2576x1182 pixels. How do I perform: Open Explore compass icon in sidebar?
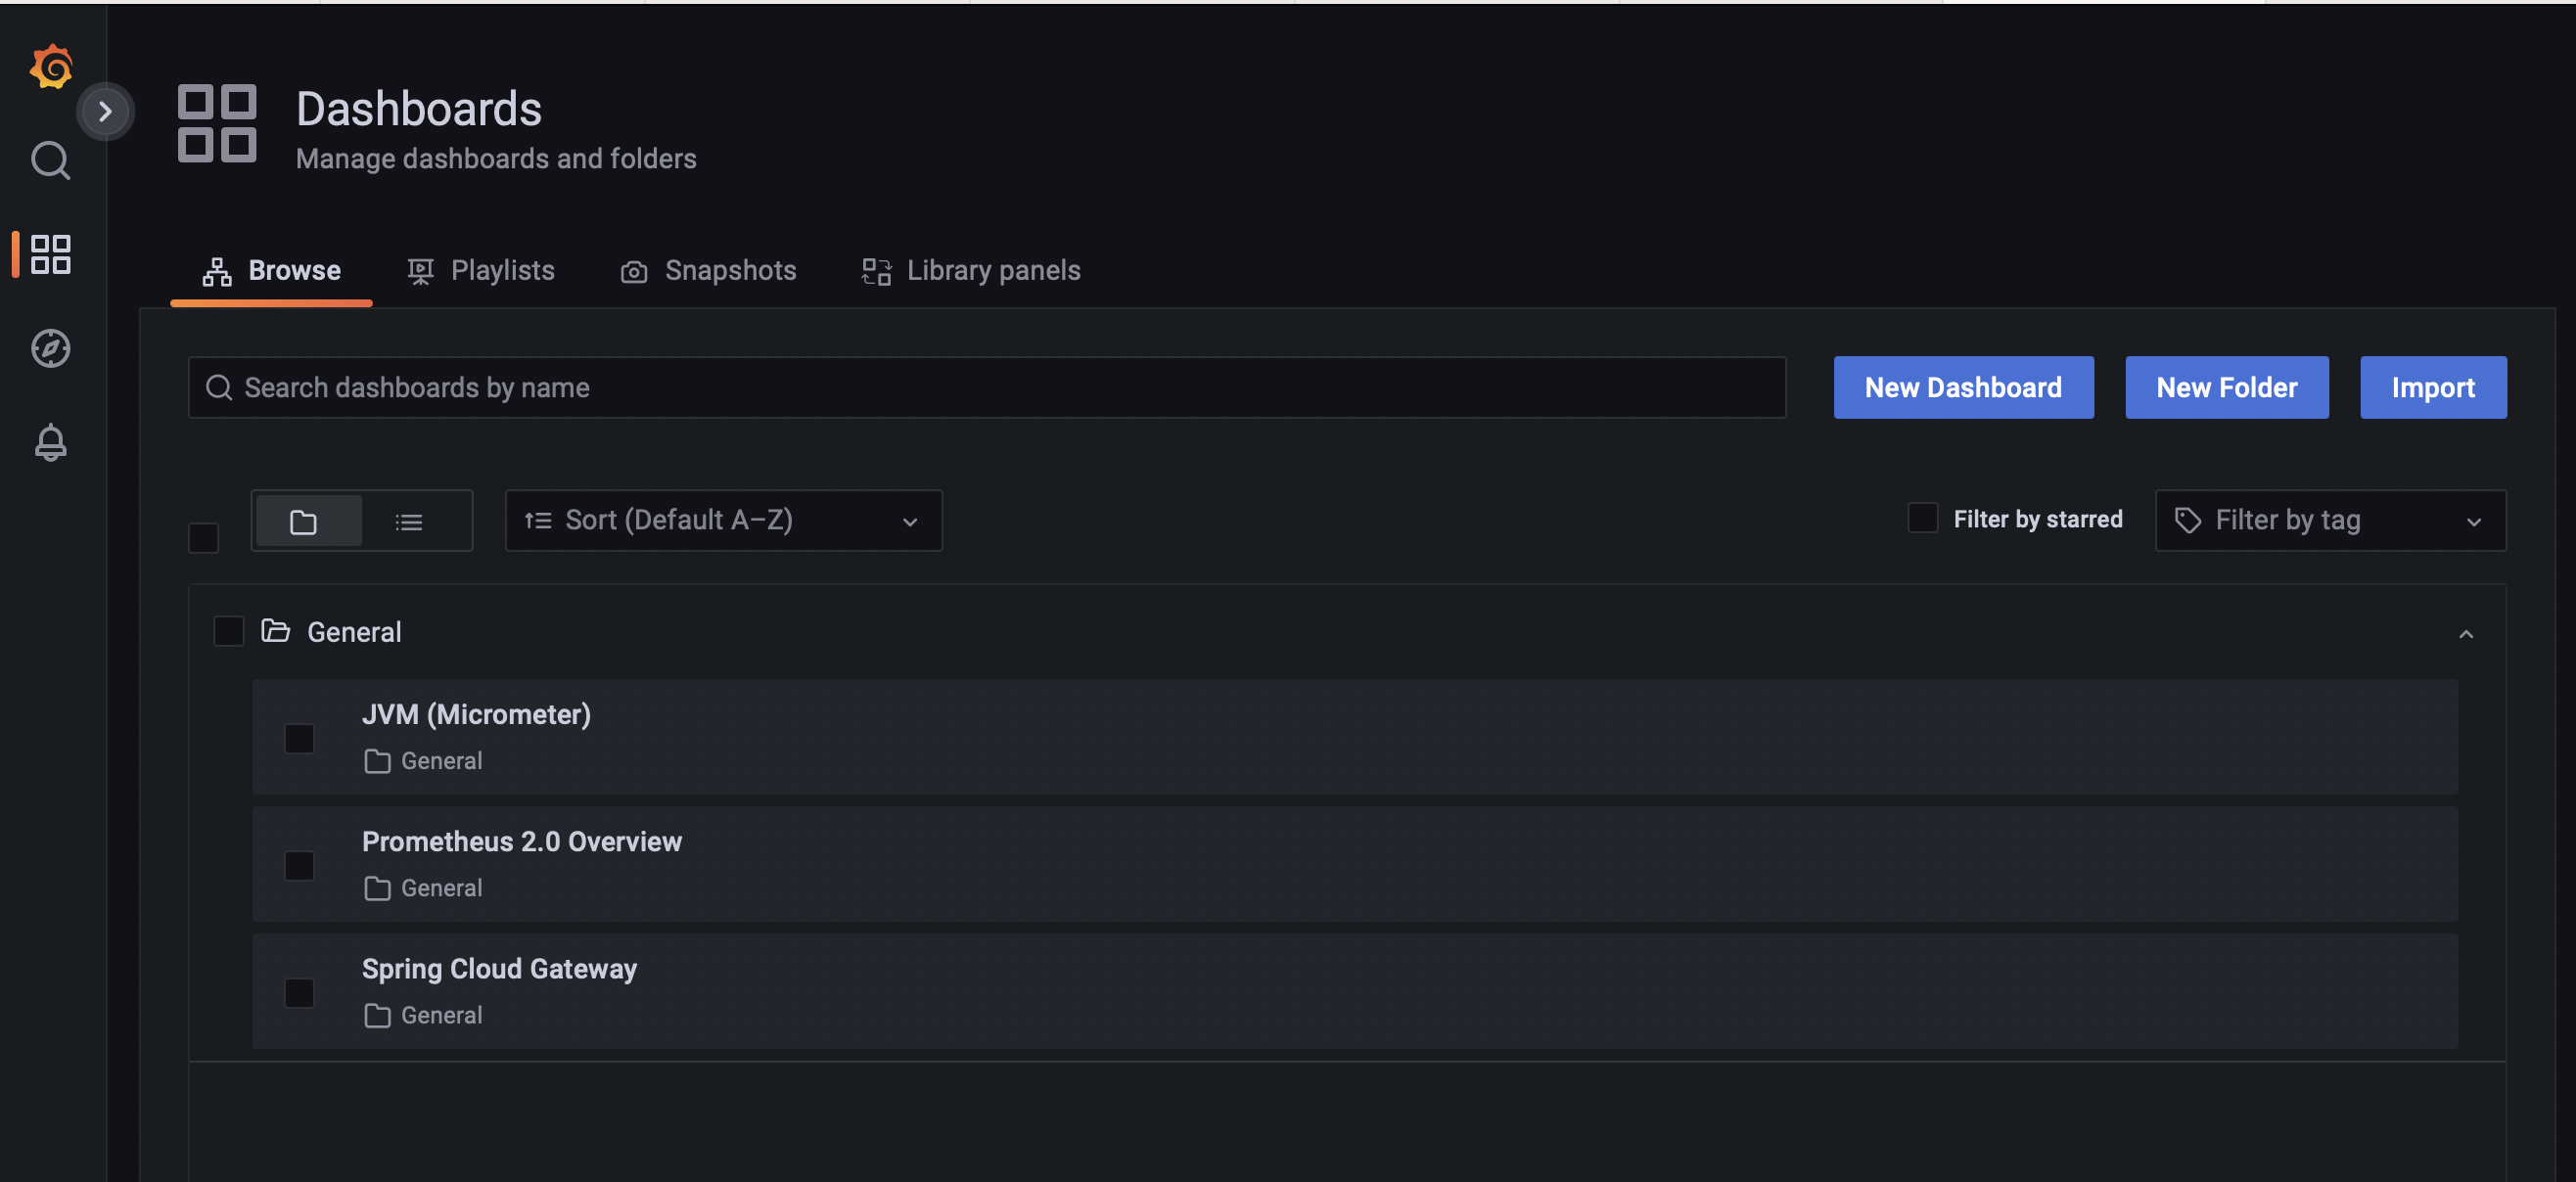tap(51, 348)
